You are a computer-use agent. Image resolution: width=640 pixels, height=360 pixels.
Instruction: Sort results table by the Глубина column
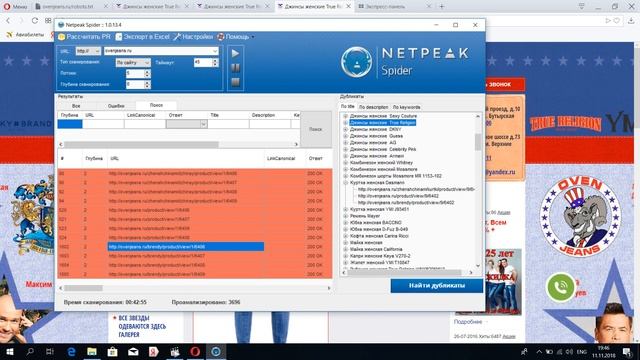pyautogui.click(x=94, y=158)
